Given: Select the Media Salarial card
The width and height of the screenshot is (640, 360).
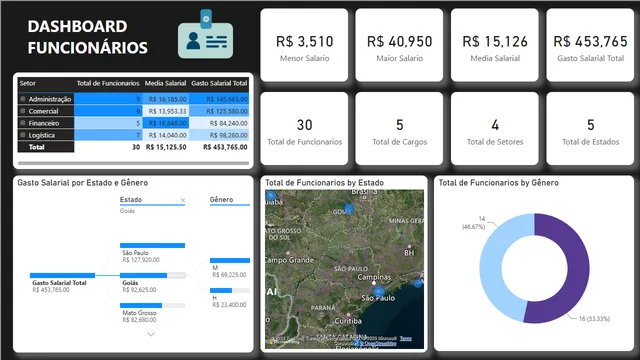Looking at the screenshot, I should (x=495, y=45).
